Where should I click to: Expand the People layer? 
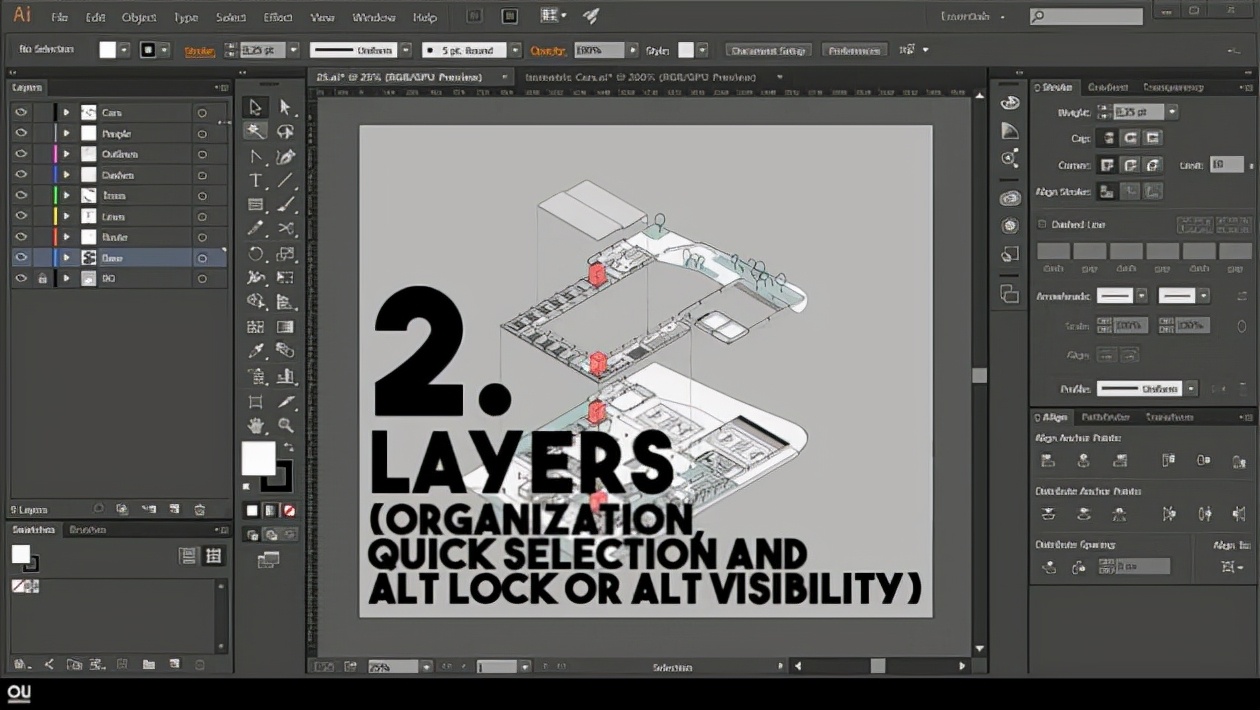point(67,133)
